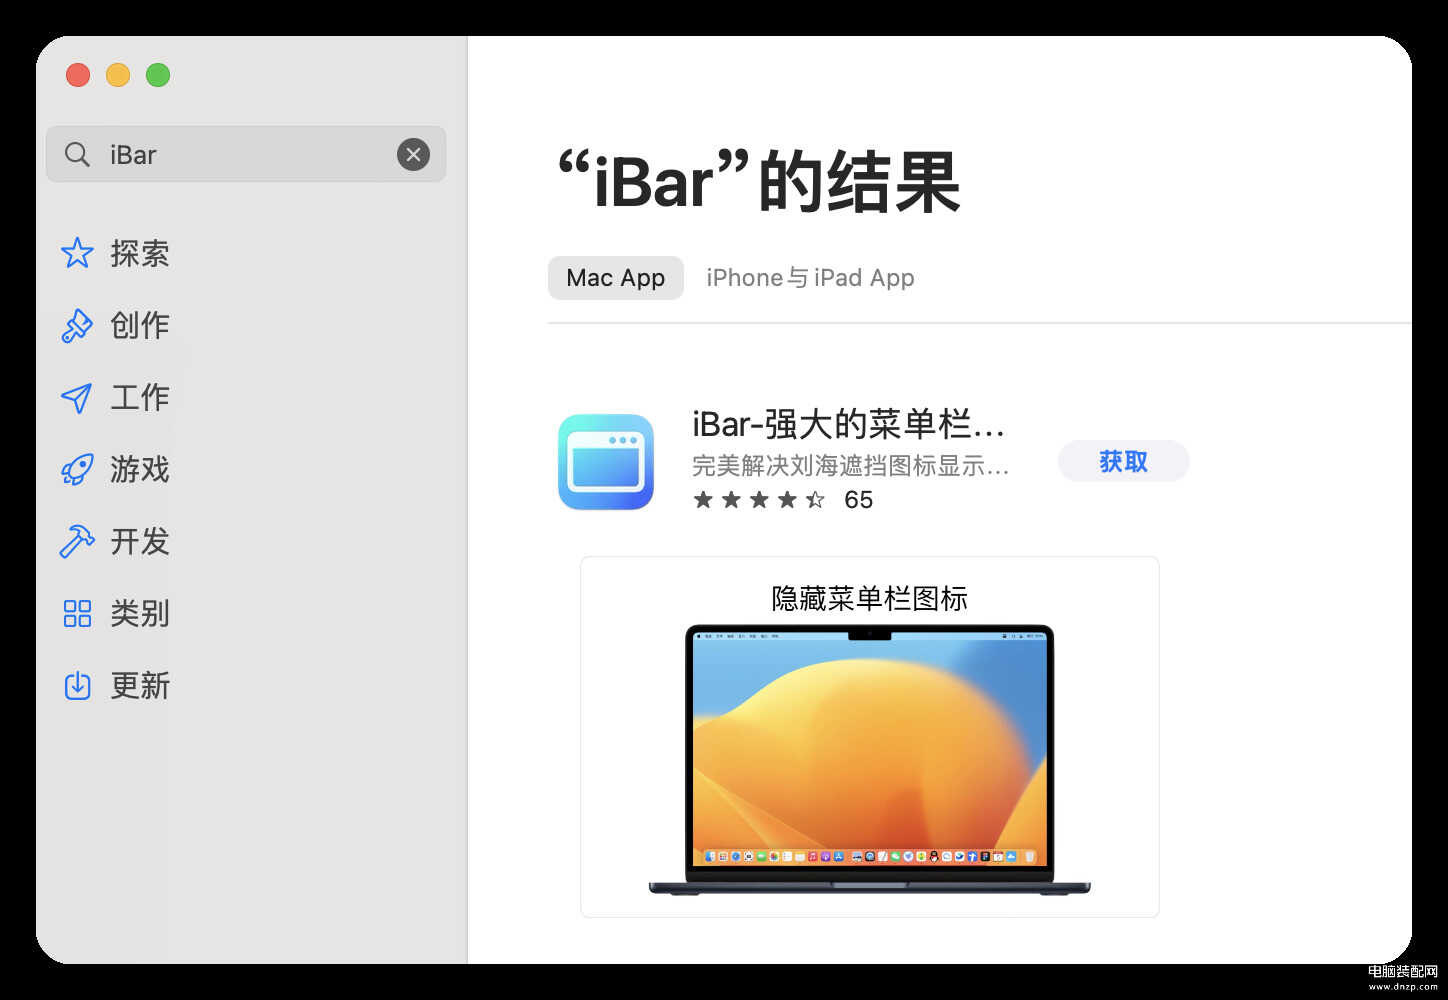
Task: Click the magnifier search icon
Action: [x=77, y=154]
